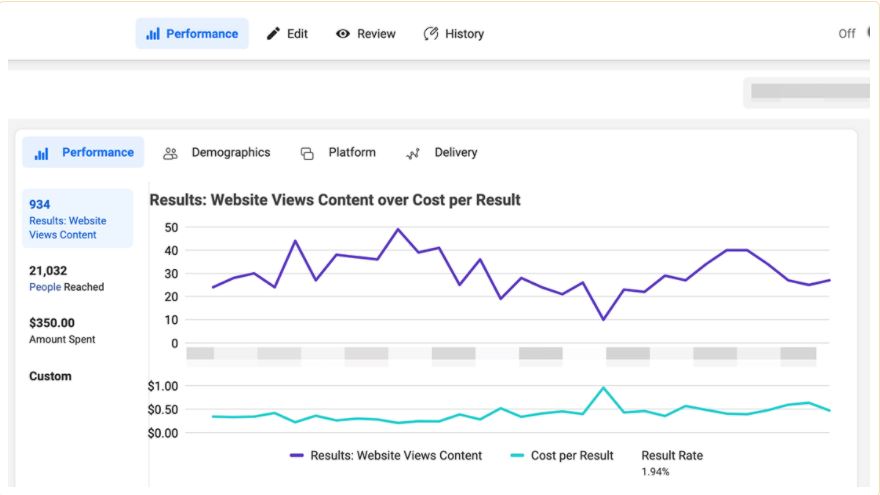This screenshot has width=880, height=495.
Task: Open the Custom metric selector
Action: (50, 376)
